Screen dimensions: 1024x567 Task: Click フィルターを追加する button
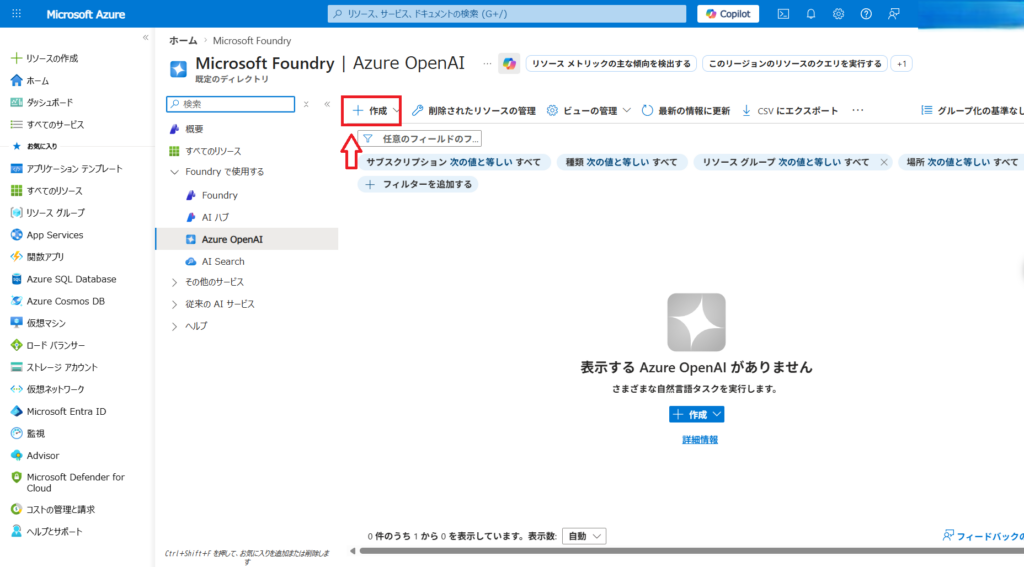[x=418, y=184]
